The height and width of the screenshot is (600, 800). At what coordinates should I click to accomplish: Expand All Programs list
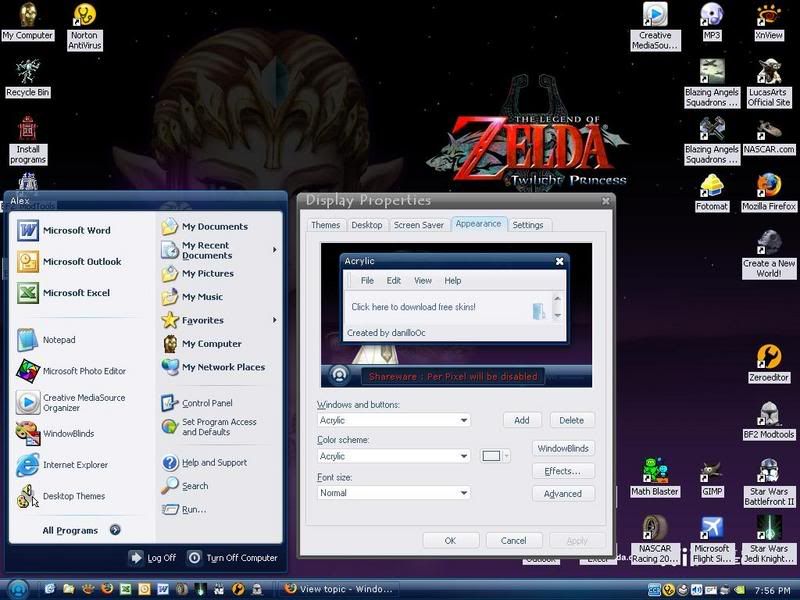pos(81,530)
